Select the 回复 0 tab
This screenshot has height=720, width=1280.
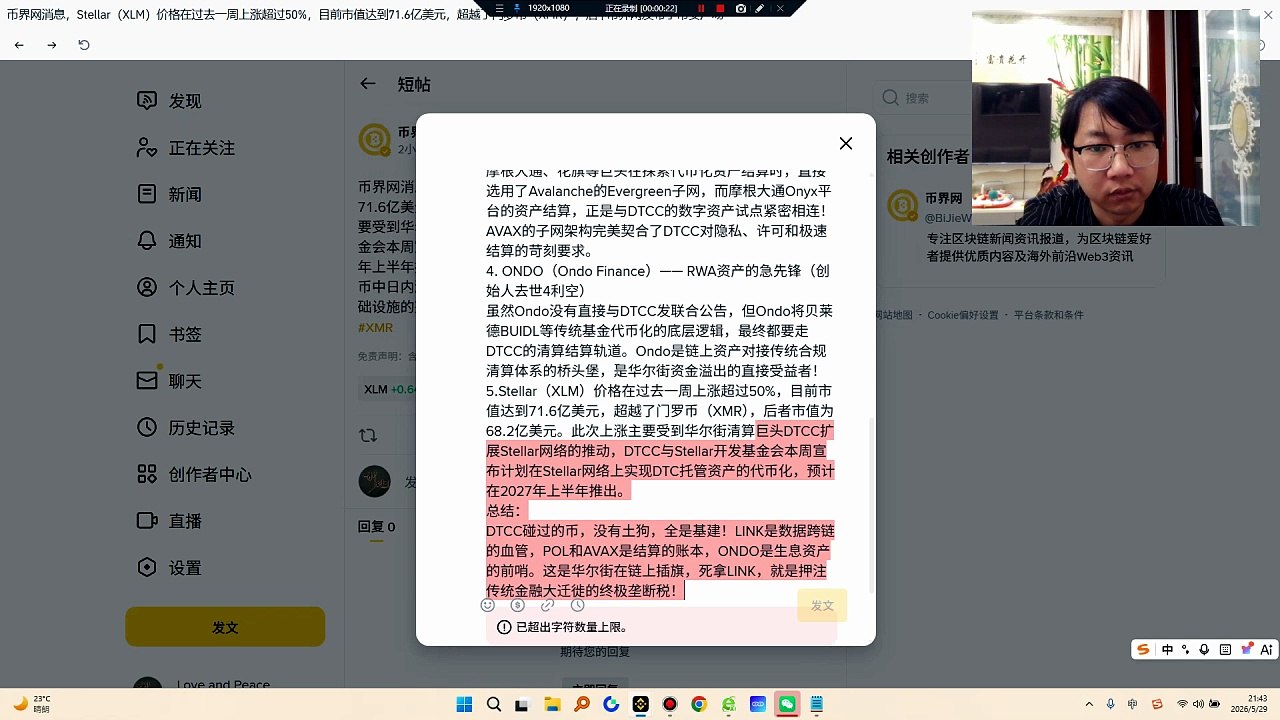click(x=377, y=527)
